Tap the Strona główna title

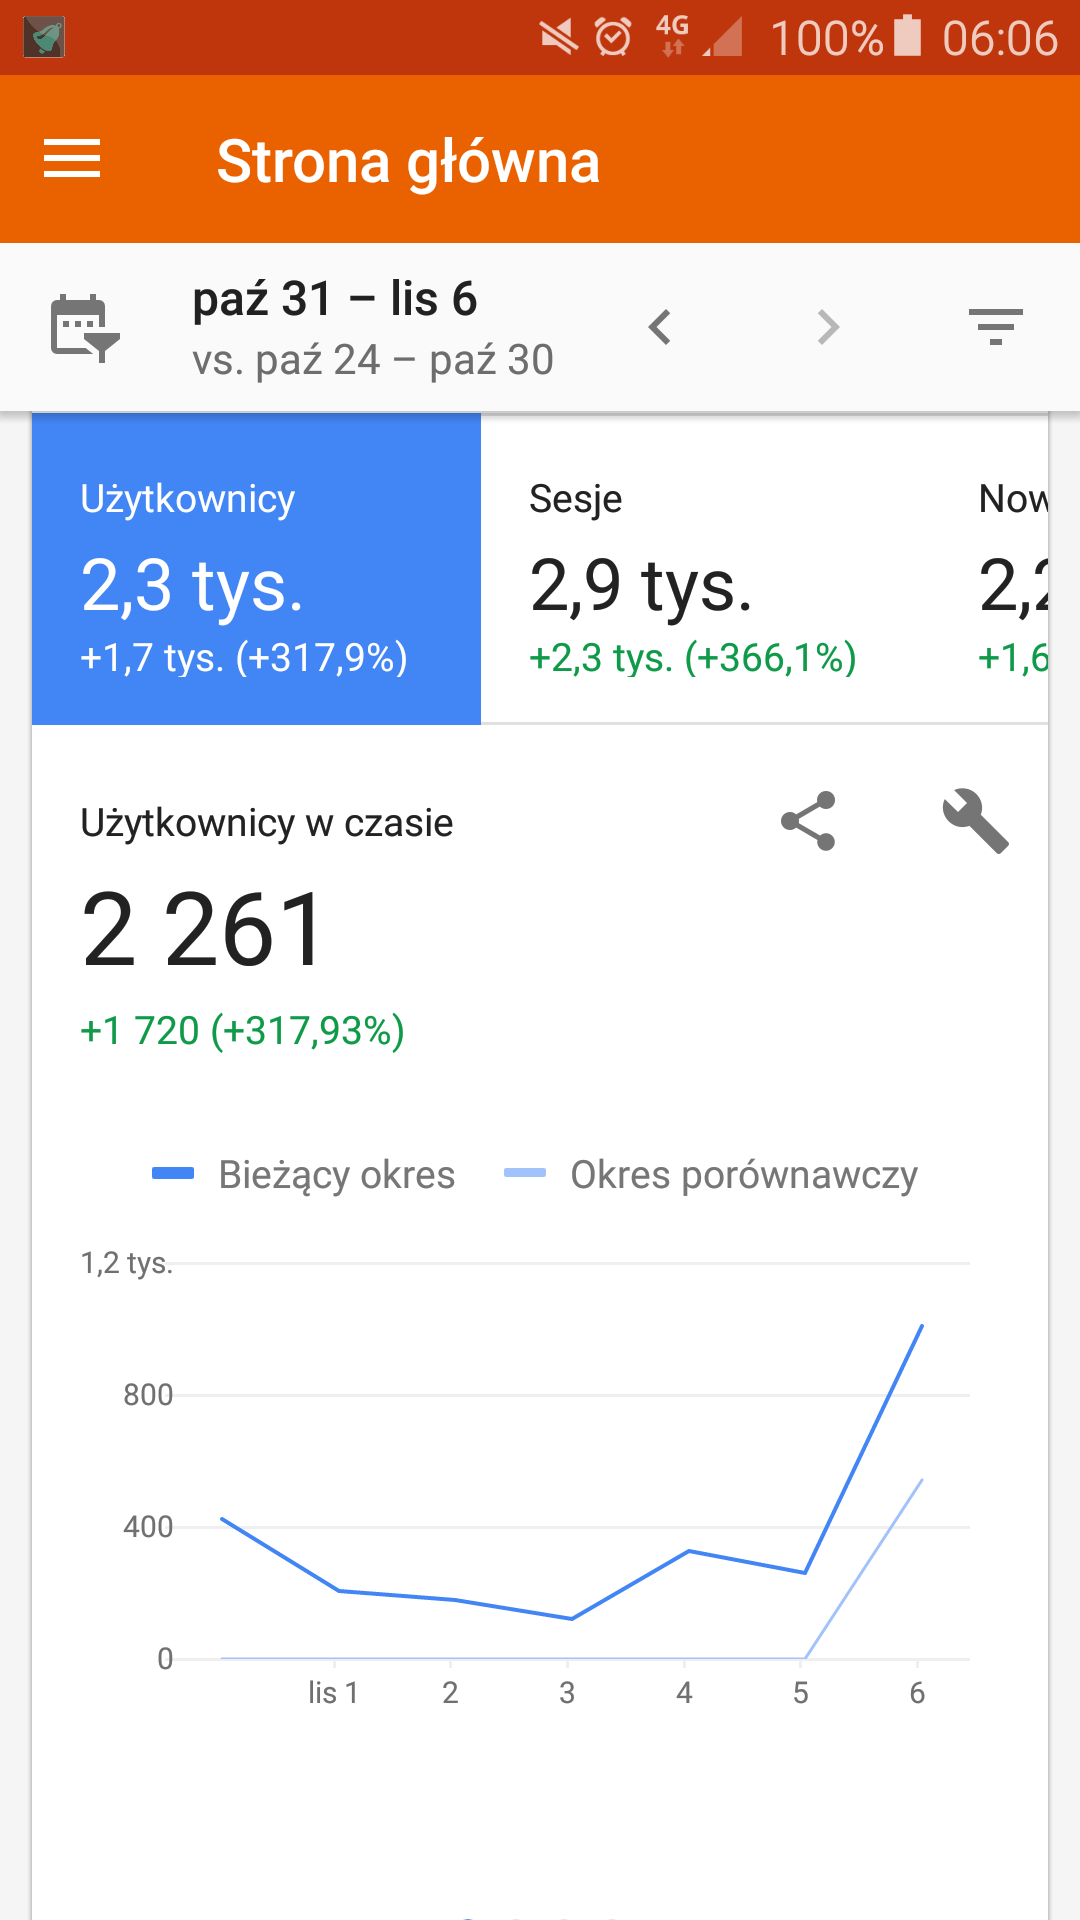[x=408, y=161]
